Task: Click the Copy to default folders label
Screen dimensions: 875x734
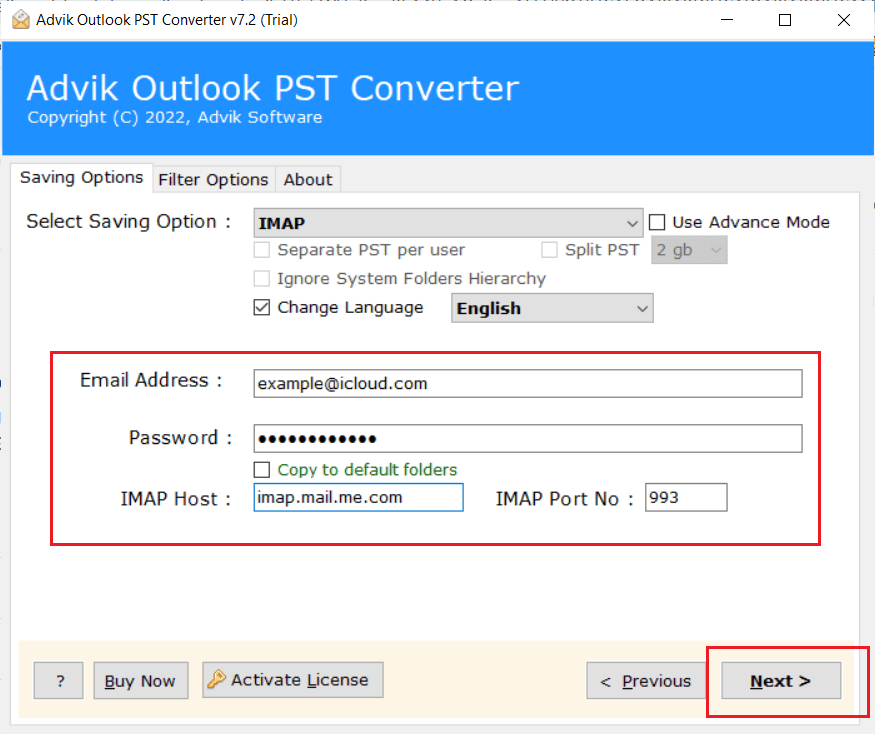Action: pos(367,469)
